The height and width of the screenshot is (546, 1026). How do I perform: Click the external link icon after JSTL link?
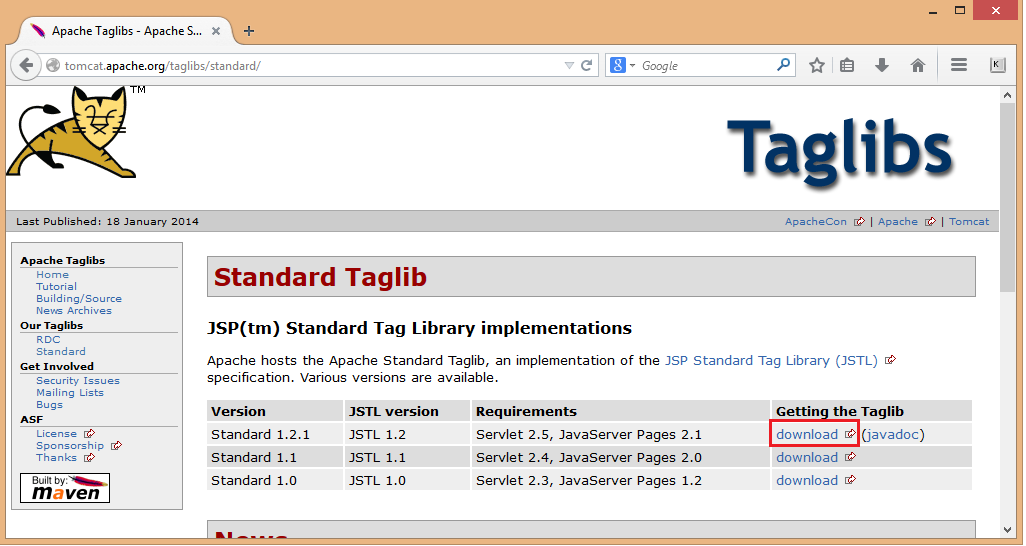click(890, 360)
